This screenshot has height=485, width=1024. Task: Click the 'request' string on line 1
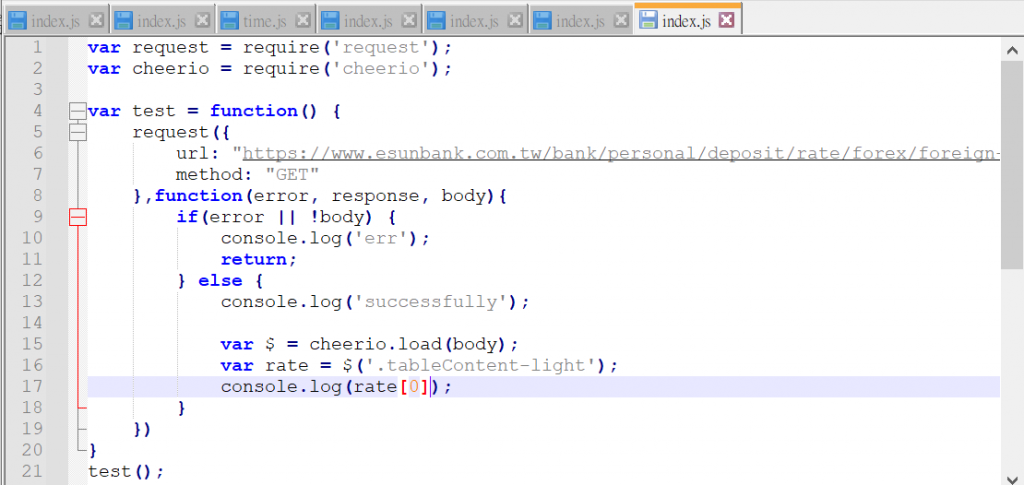pyautogui.click(x=381, y=48)
